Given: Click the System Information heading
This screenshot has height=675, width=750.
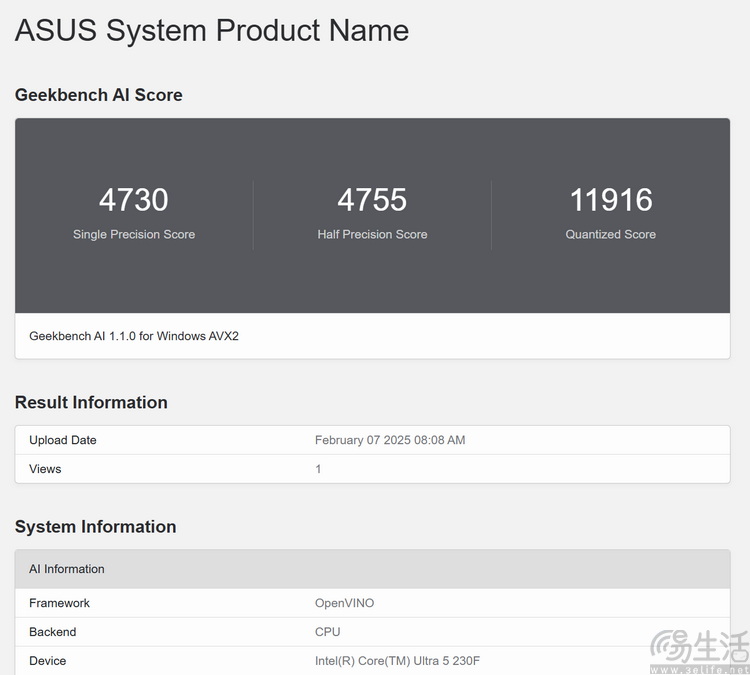Looking at the screenshot, I should click(x=96, y=527).
